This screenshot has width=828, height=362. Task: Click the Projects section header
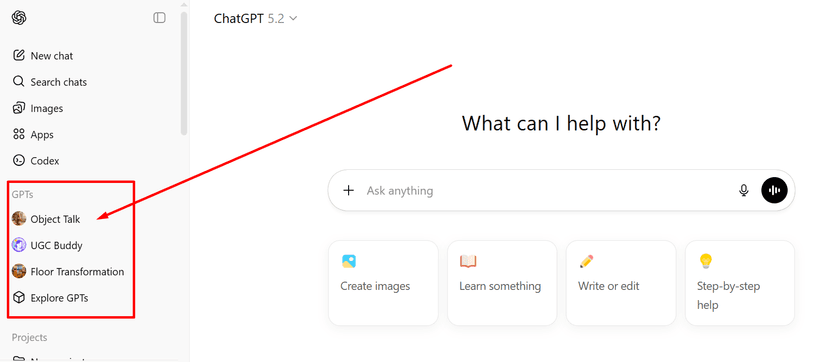[30, 337]
